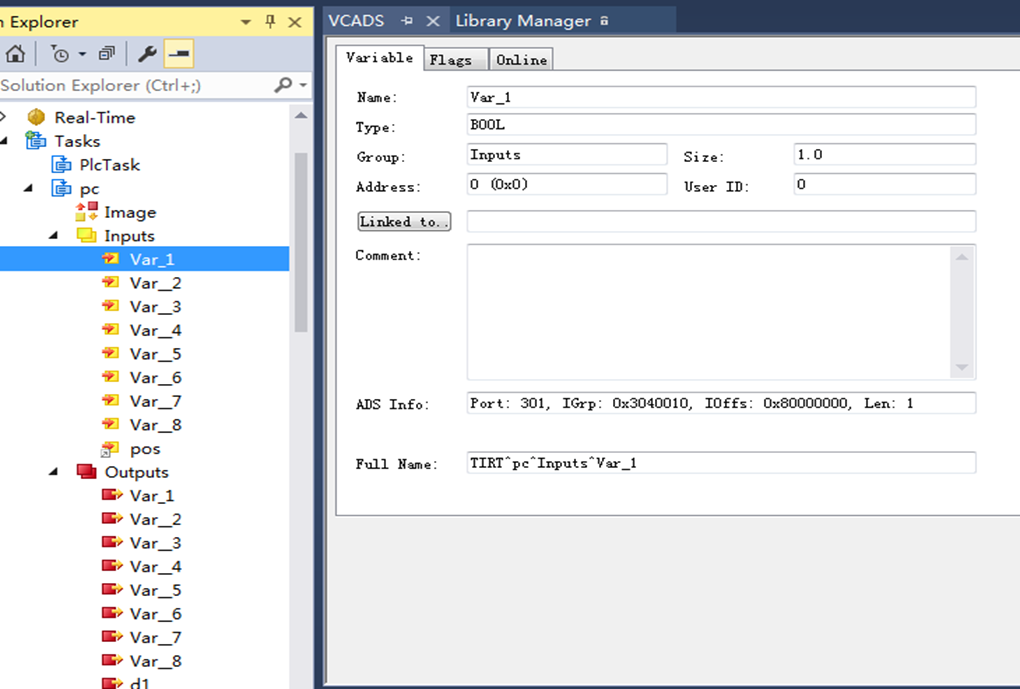
Task: Select PlcTask under Tasks
Action: click(x=109, y=165)
